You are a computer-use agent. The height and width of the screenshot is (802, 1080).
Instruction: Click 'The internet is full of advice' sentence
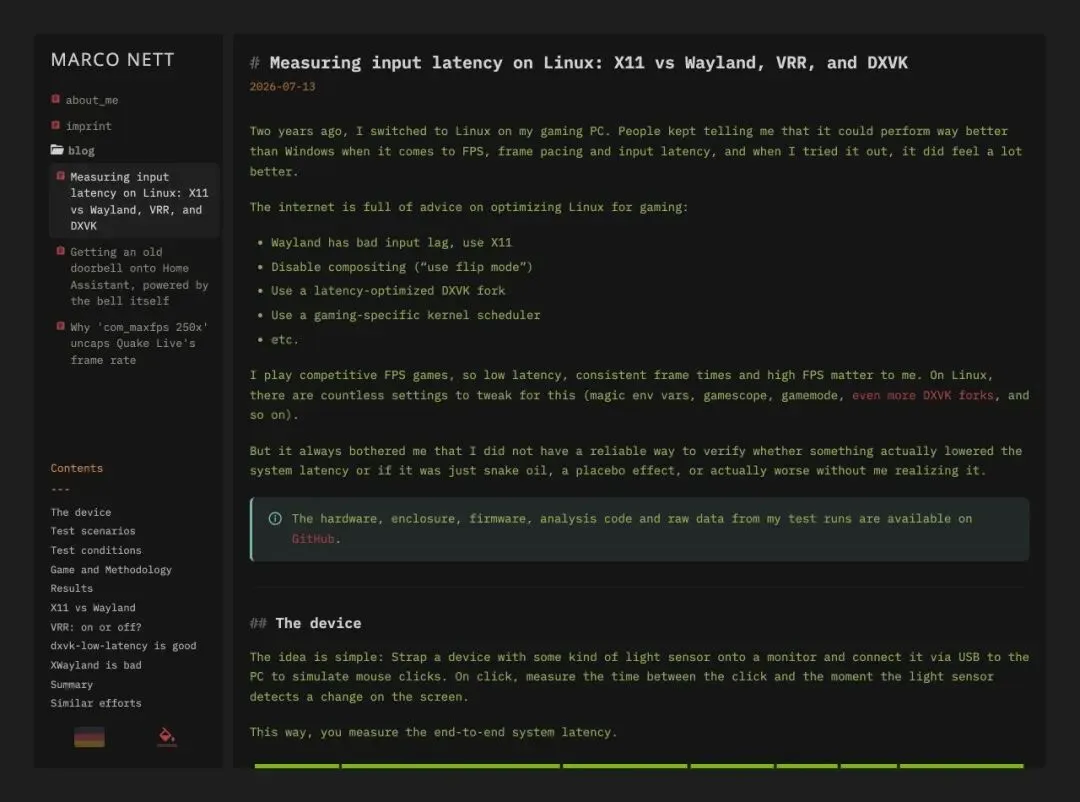point(468,207)
